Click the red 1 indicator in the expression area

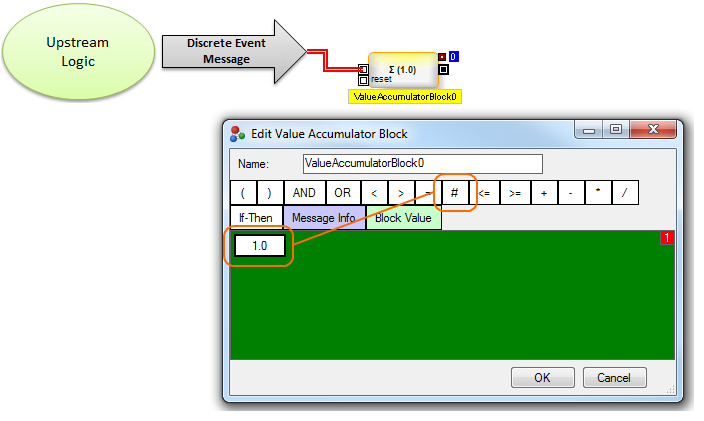667,238
